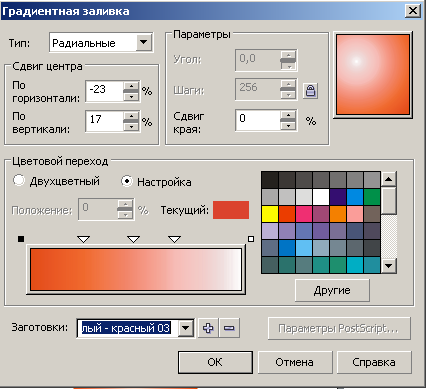Click the Сдвиг края input field
This screenshot has width=426, height=389.
pos(258,120)
